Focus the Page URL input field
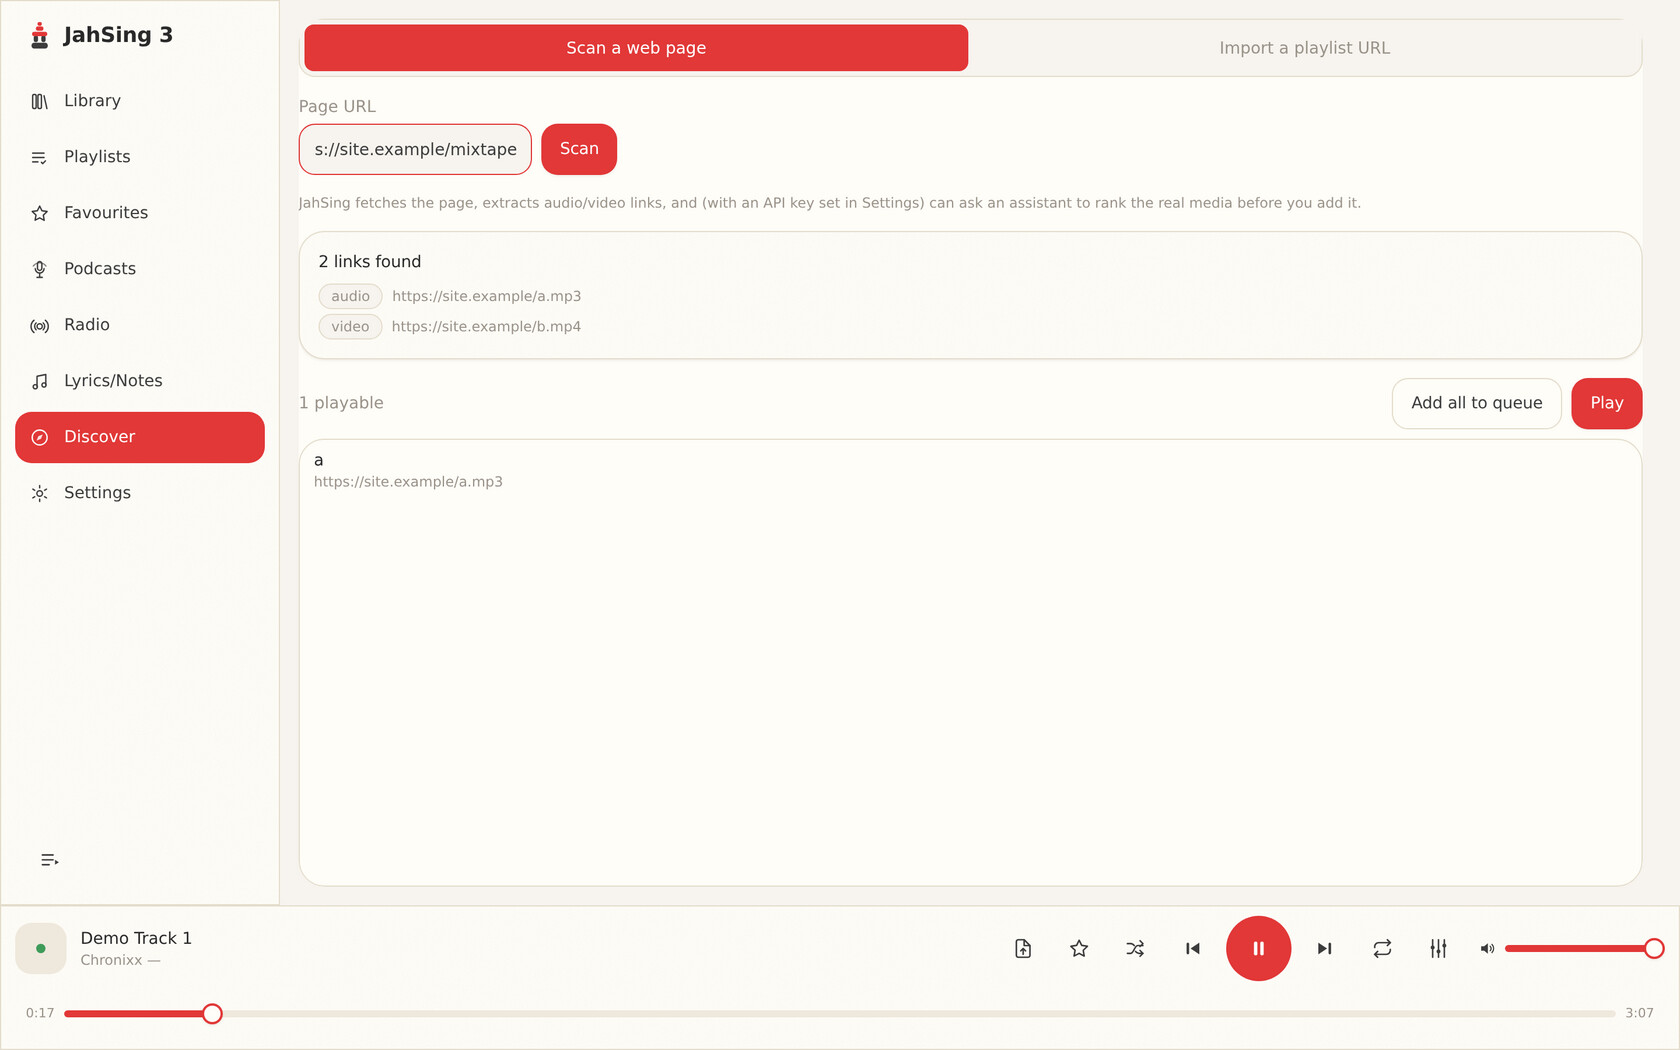1680x1050 pixels. tap(415, 149)
